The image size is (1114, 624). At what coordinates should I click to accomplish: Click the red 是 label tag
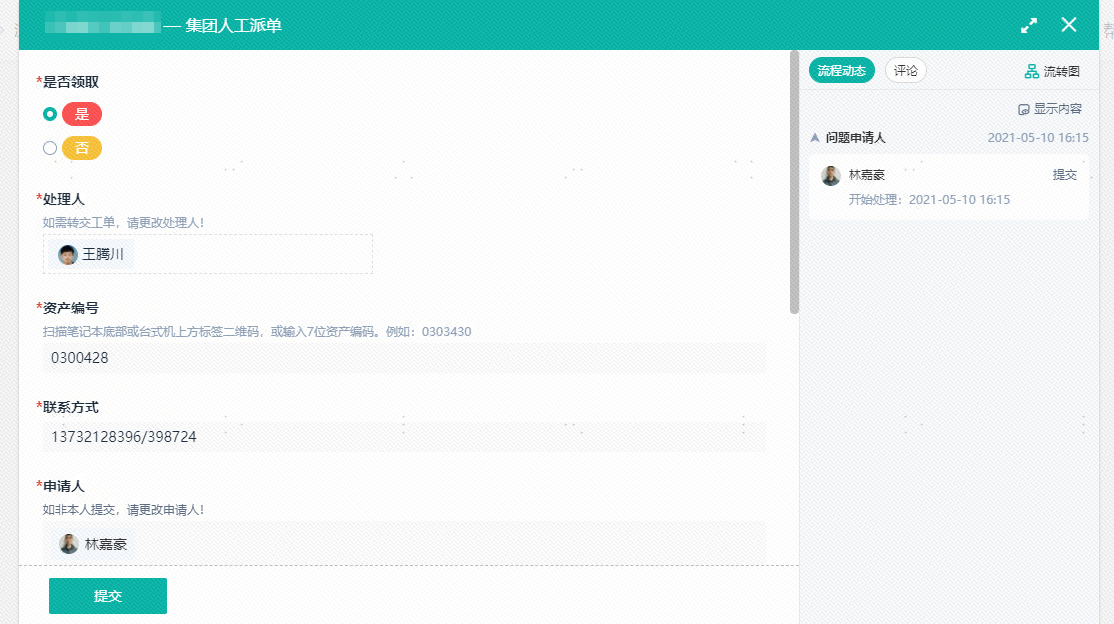(82, 114)
